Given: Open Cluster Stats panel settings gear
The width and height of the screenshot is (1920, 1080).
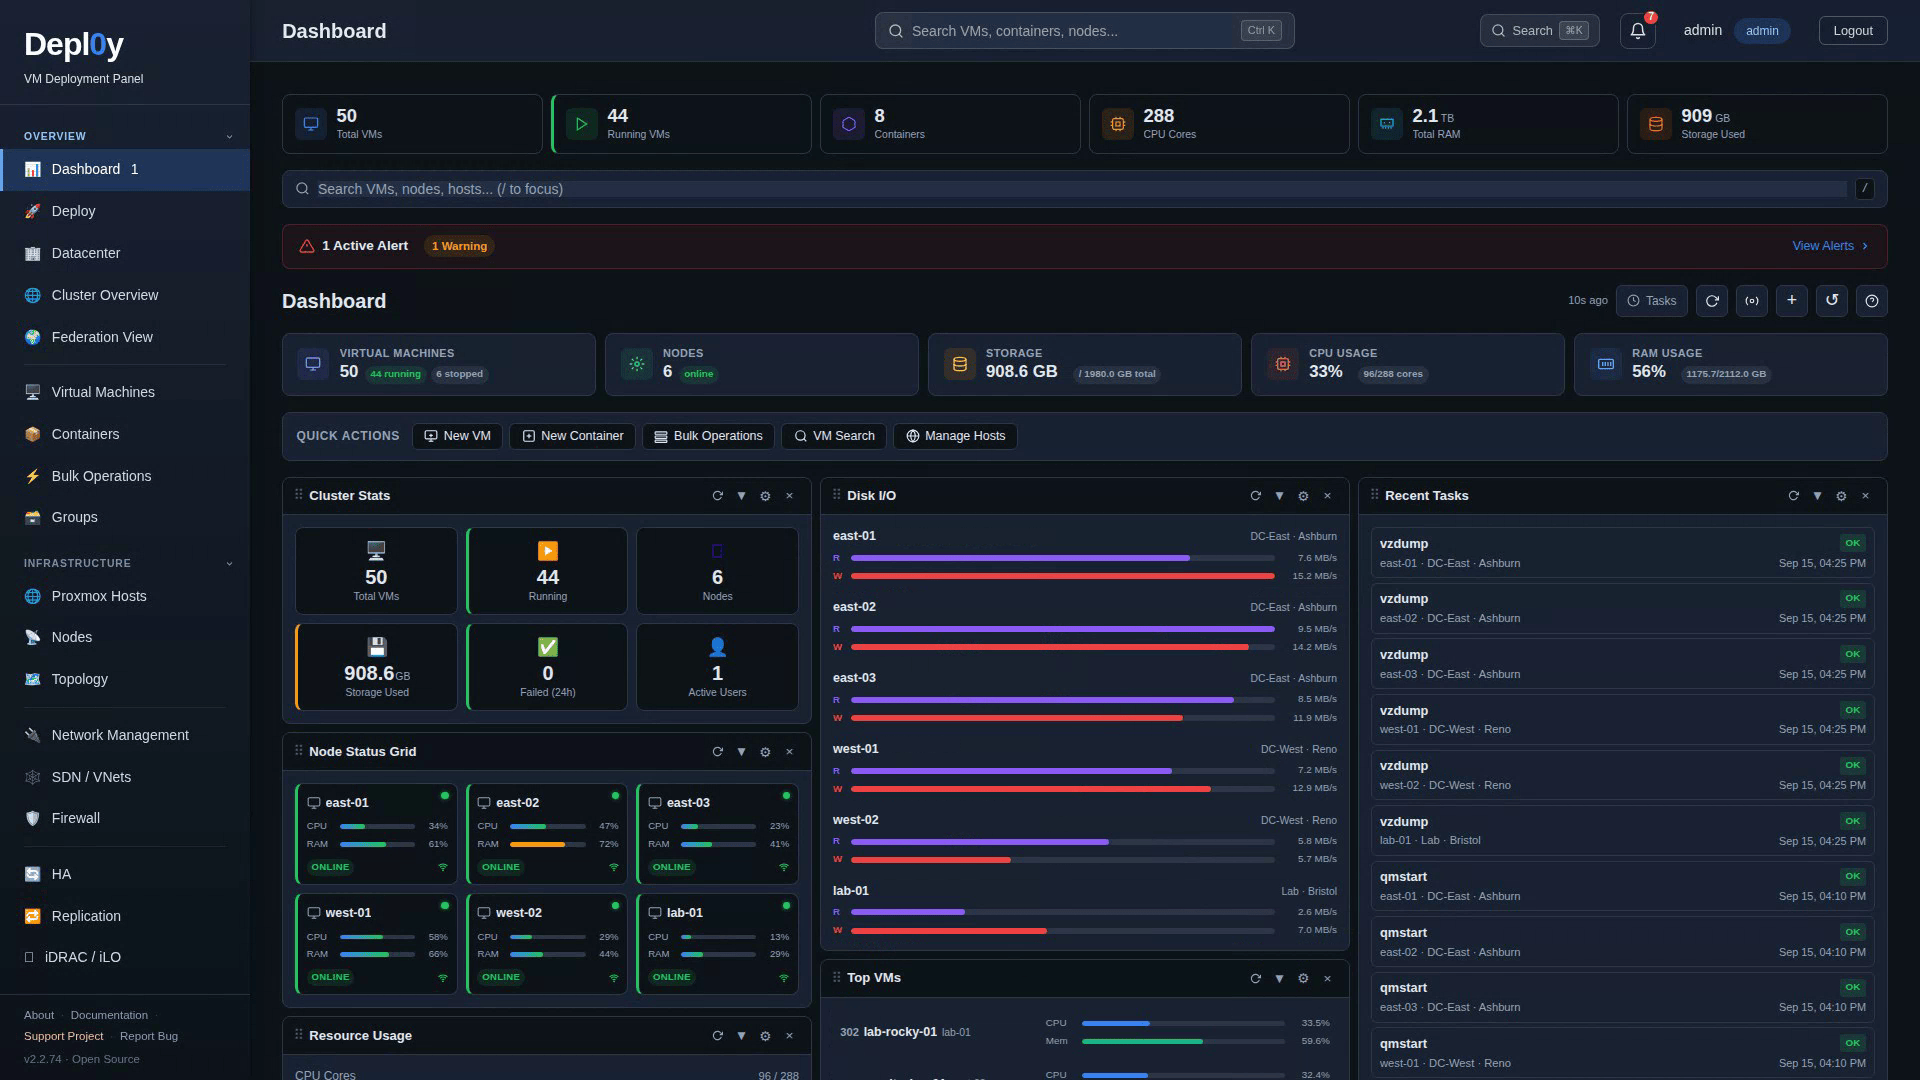Looking at the screenshot, I should click(765, 496).
